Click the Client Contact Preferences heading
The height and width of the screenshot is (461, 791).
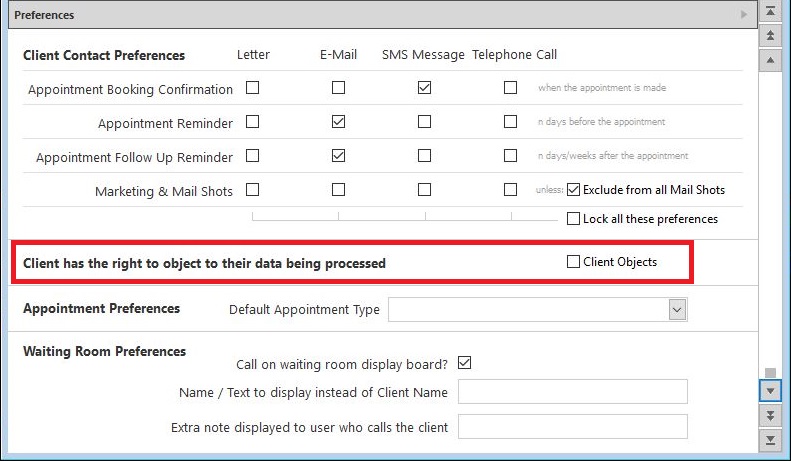point(104,55)
